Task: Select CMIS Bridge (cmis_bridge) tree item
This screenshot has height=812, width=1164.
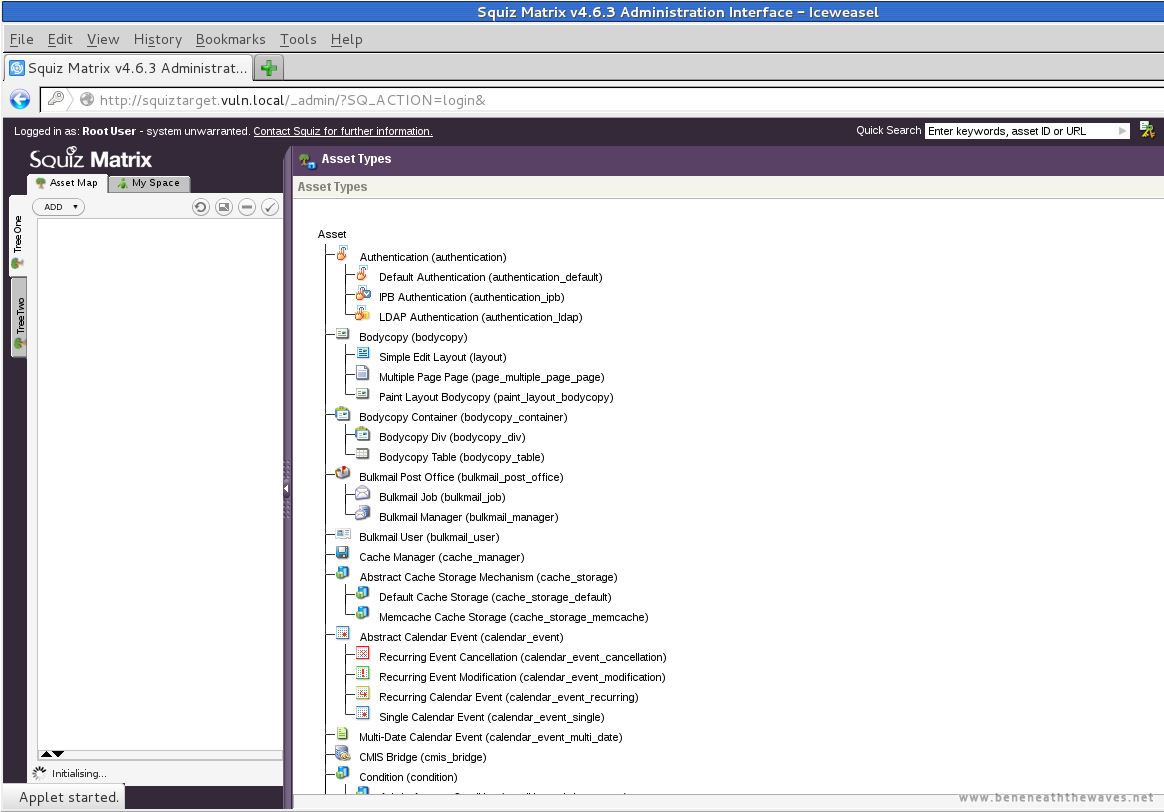Action: pos(422,757)
